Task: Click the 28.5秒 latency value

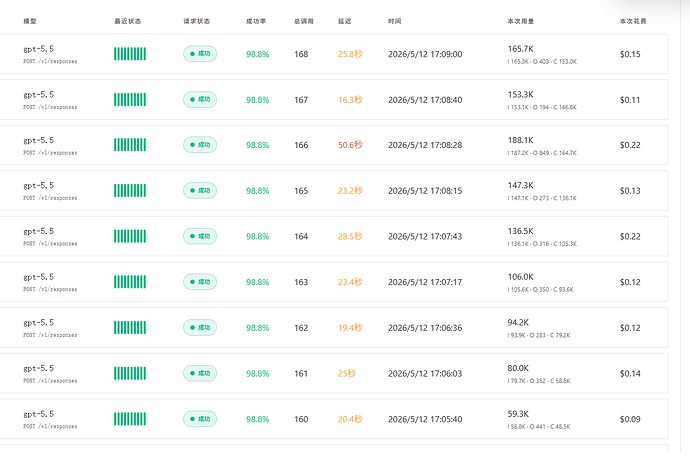Action: 350,236
